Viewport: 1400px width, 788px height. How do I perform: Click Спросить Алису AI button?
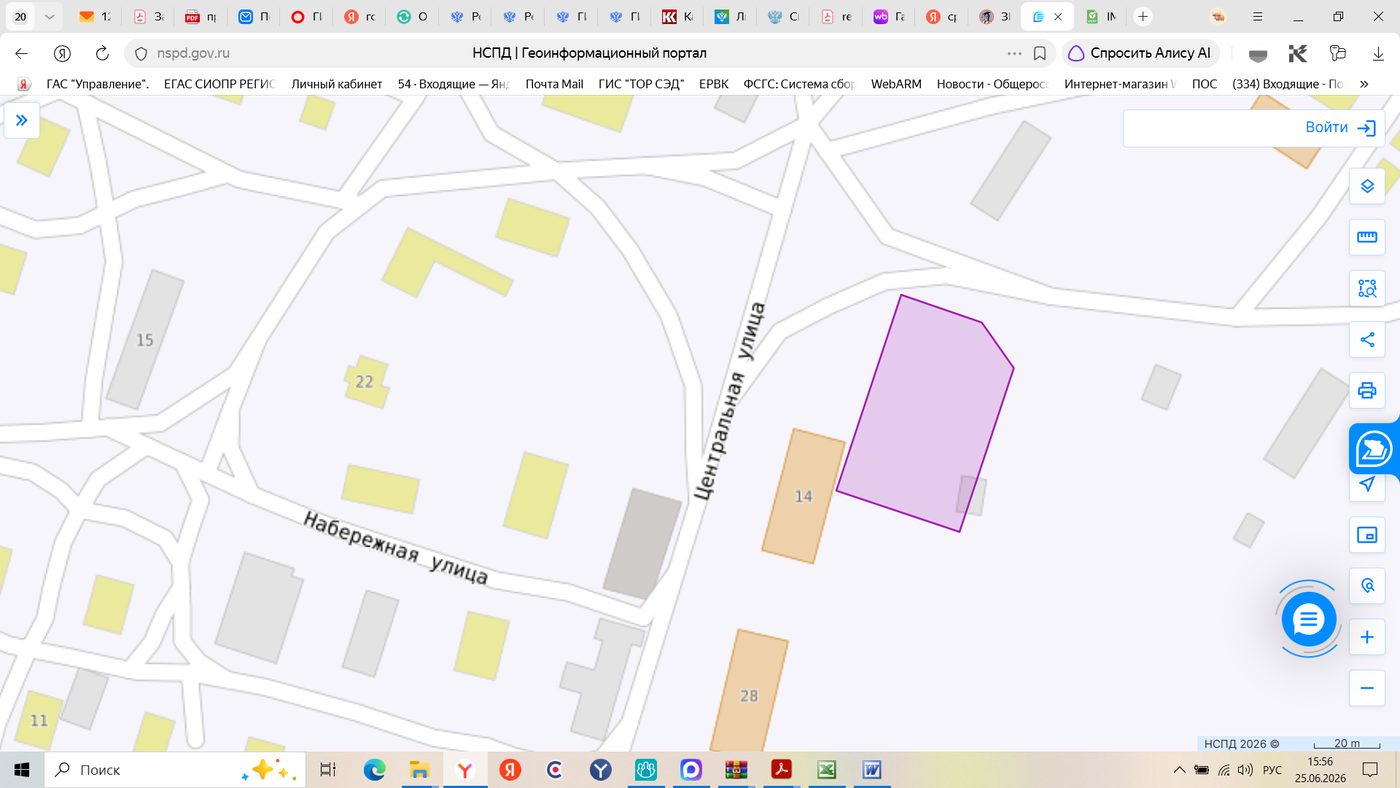[1140, 53]
